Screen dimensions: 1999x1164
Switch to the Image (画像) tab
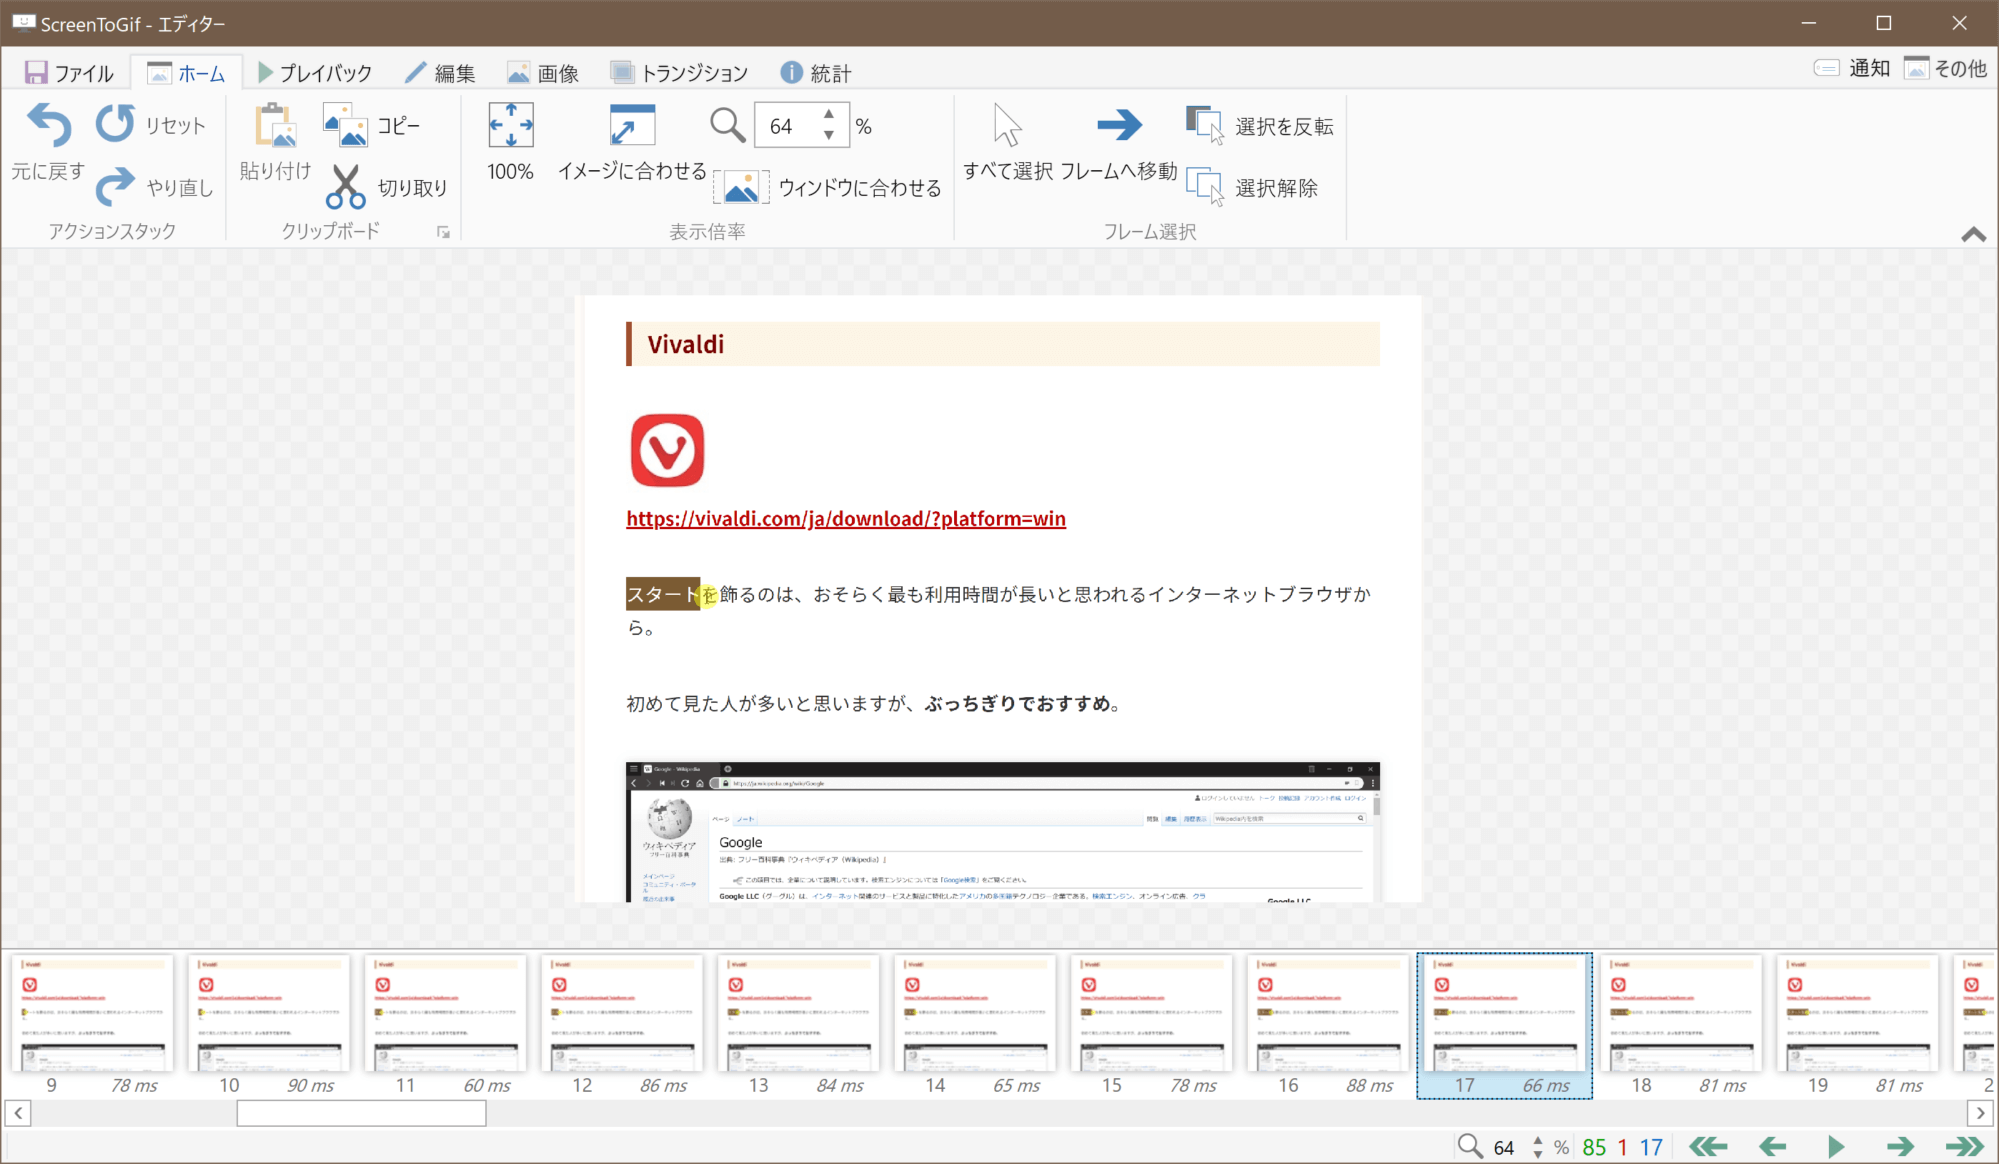543,73
